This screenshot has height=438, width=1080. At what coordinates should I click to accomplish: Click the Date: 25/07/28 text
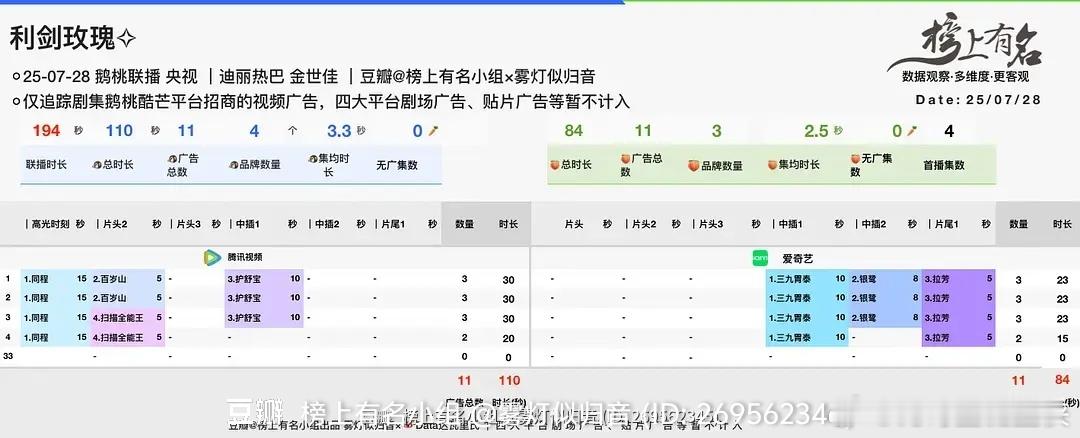coord(978,100)
